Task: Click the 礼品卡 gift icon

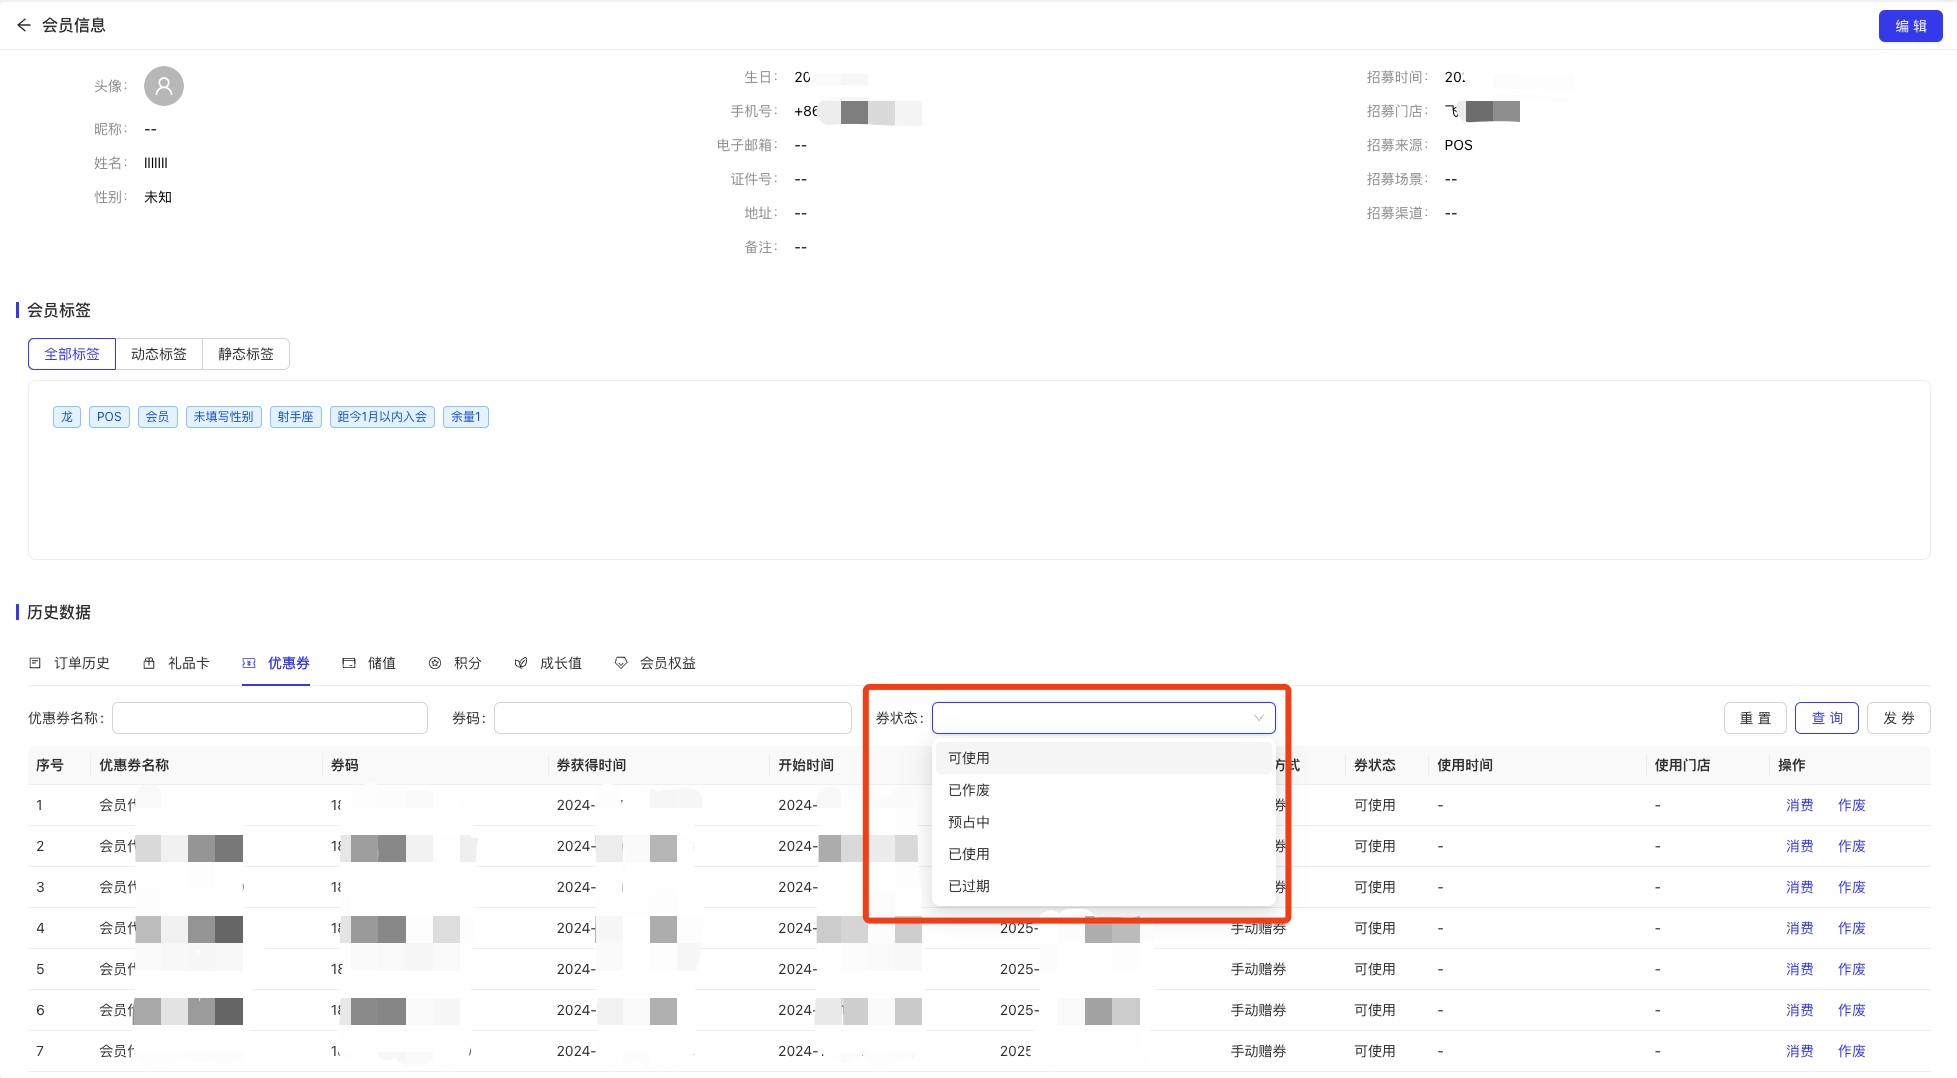Action: (149, 663)
